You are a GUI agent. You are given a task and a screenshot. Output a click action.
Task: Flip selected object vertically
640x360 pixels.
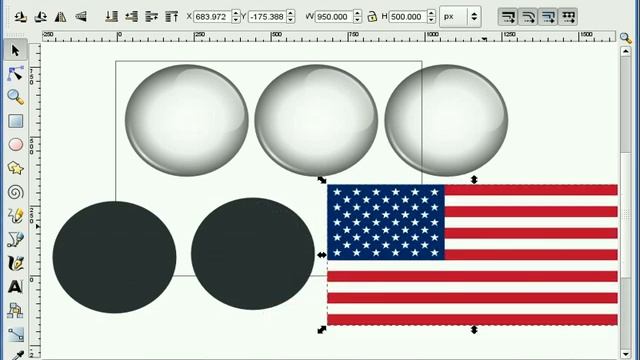(x=81, y=17)
